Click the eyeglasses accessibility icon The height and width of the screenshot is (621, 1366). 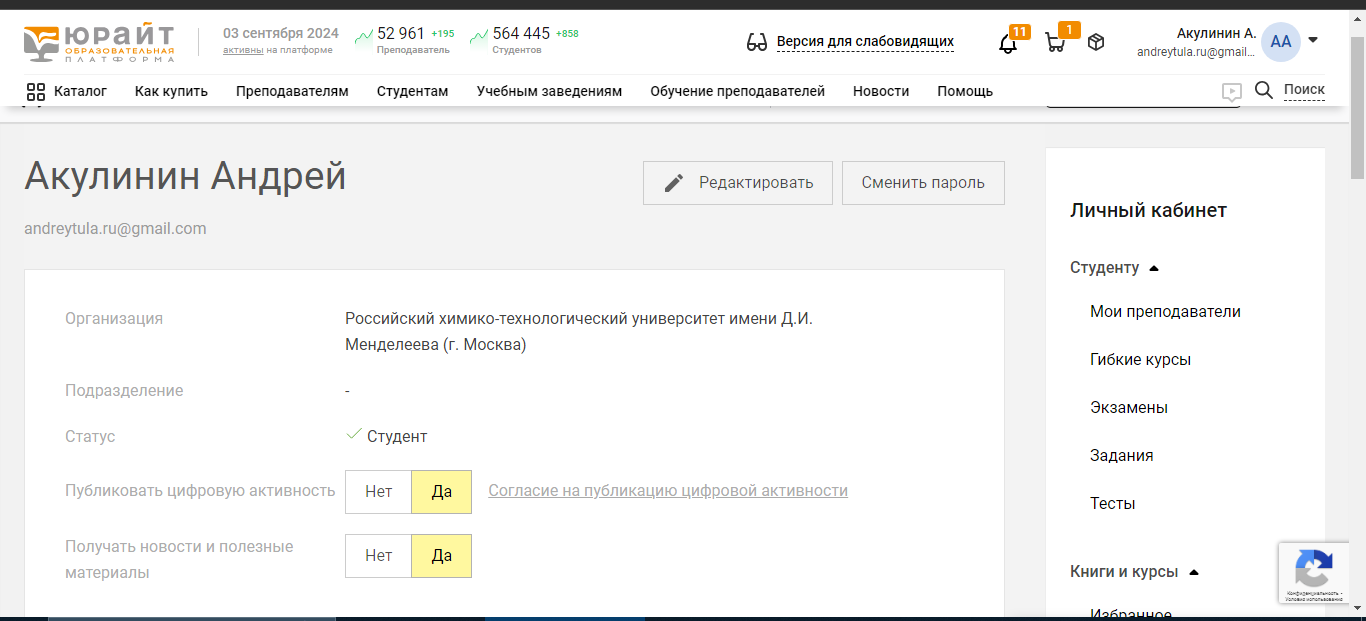click(757, 42)
